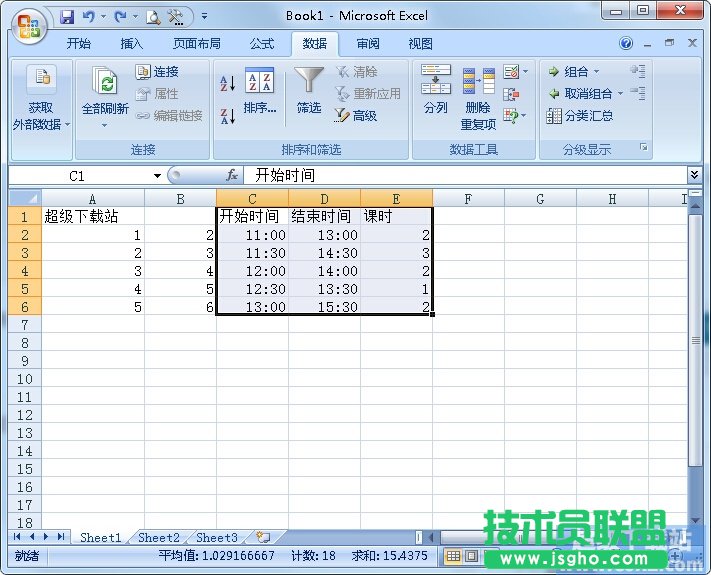Screen dimensions: 711x575
Task: Switch to Normal view in status bar
Action: pyautogui.click(x=453, y=556)
